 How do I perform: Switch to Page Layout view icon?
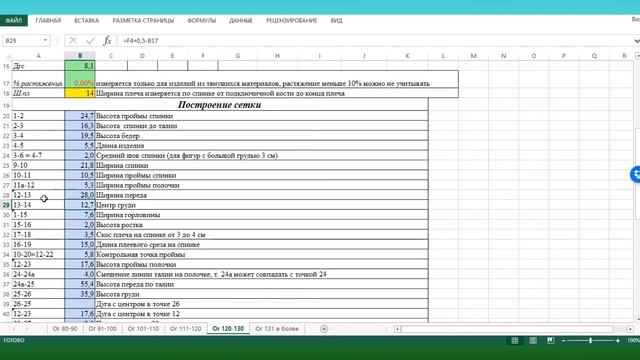[x=533, y=340]
